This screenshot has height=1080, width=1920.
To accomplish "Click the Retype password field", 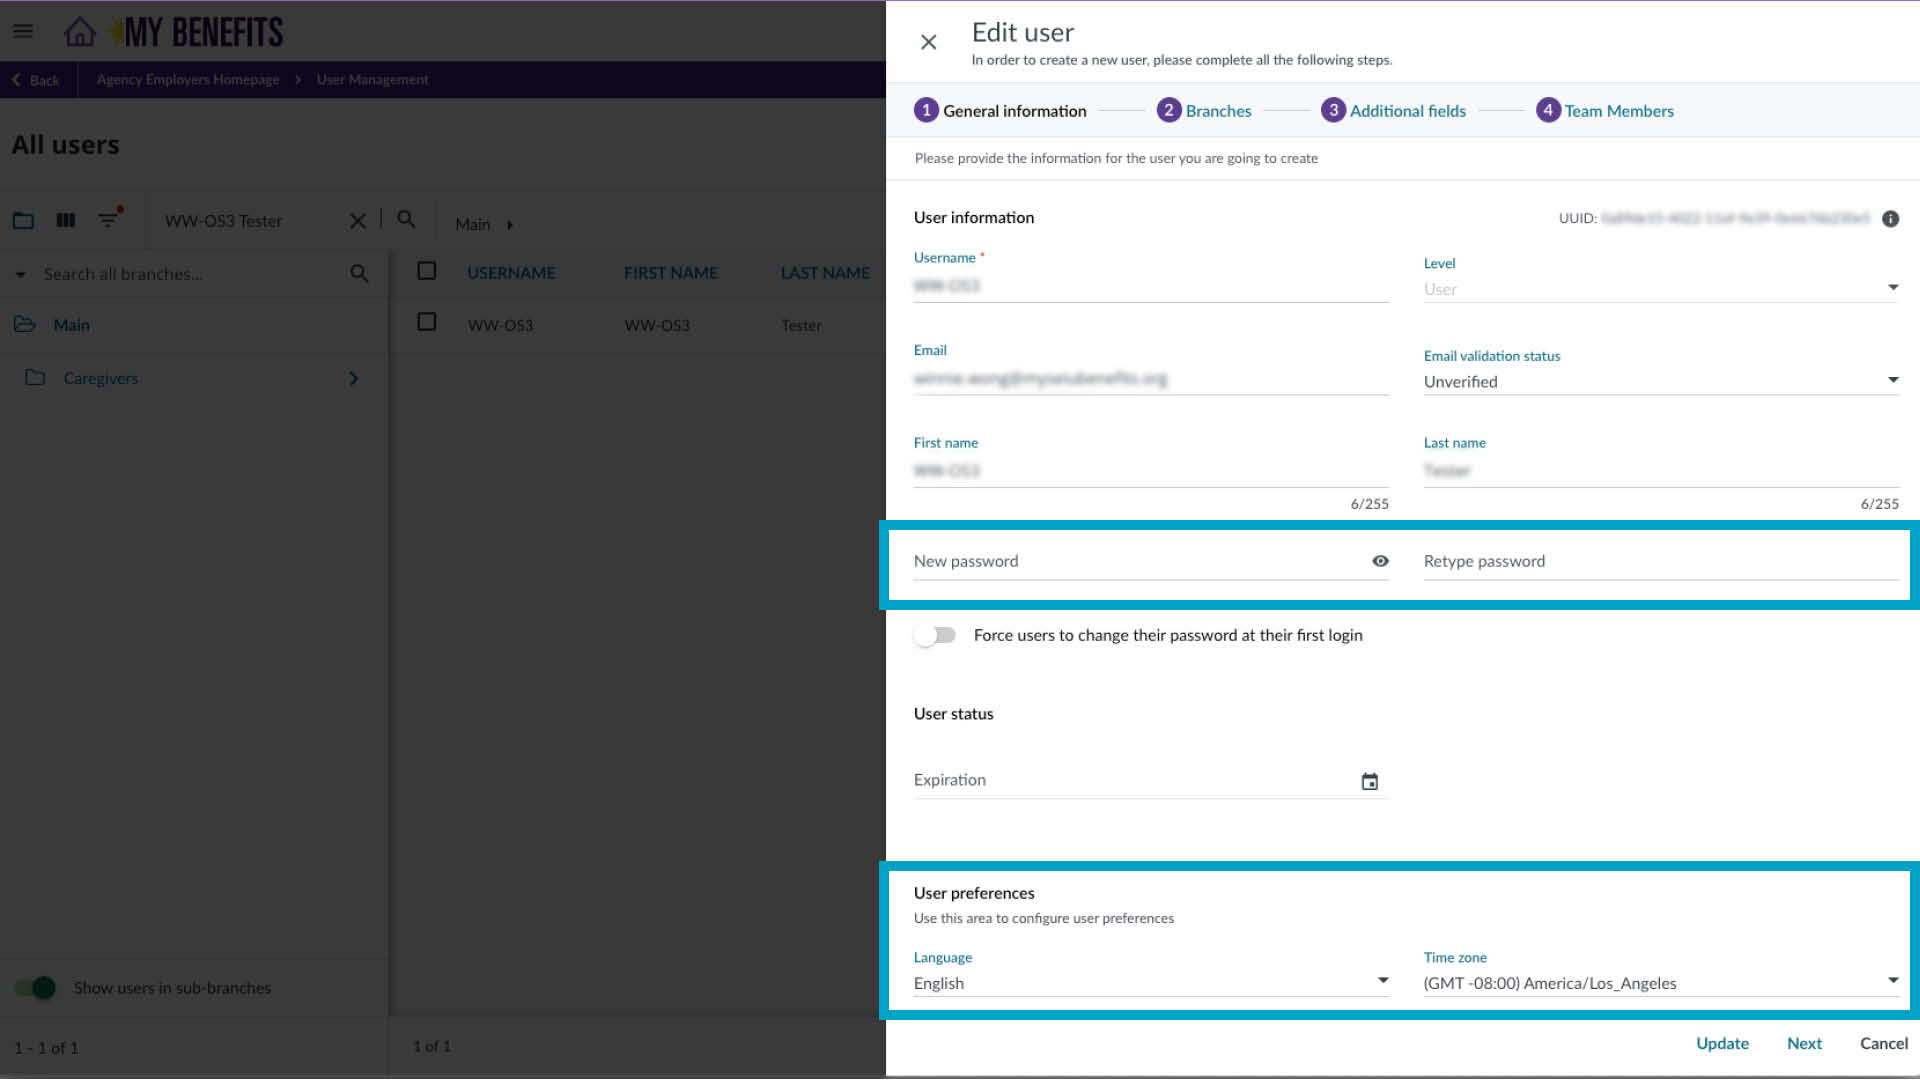I will click(x=1660, y=561).
